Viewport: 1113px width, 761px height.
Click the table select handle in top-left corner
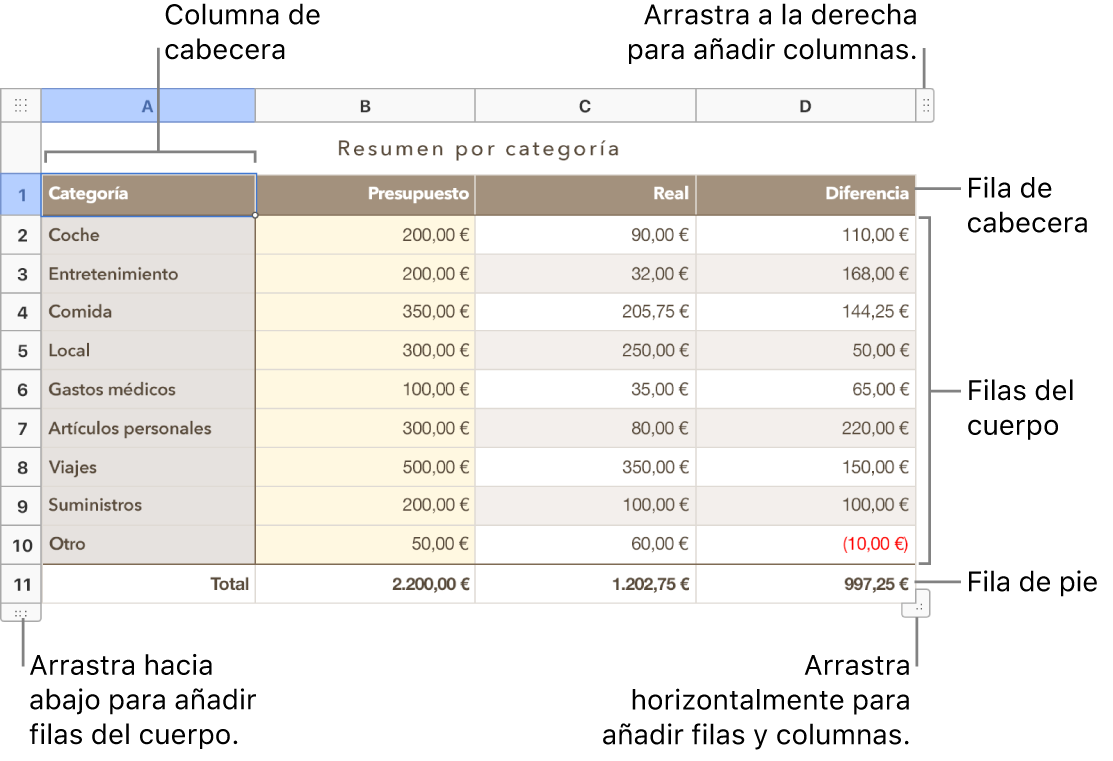click(21, 105)
